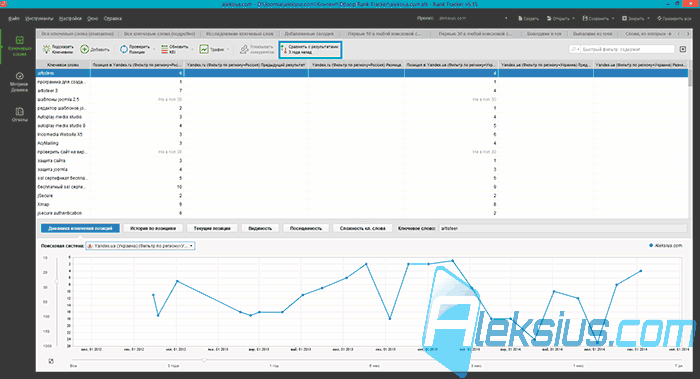Click the Проверить позиции refresh icon
This screenshot has width=700, height=379.
[x=124, y=49]
